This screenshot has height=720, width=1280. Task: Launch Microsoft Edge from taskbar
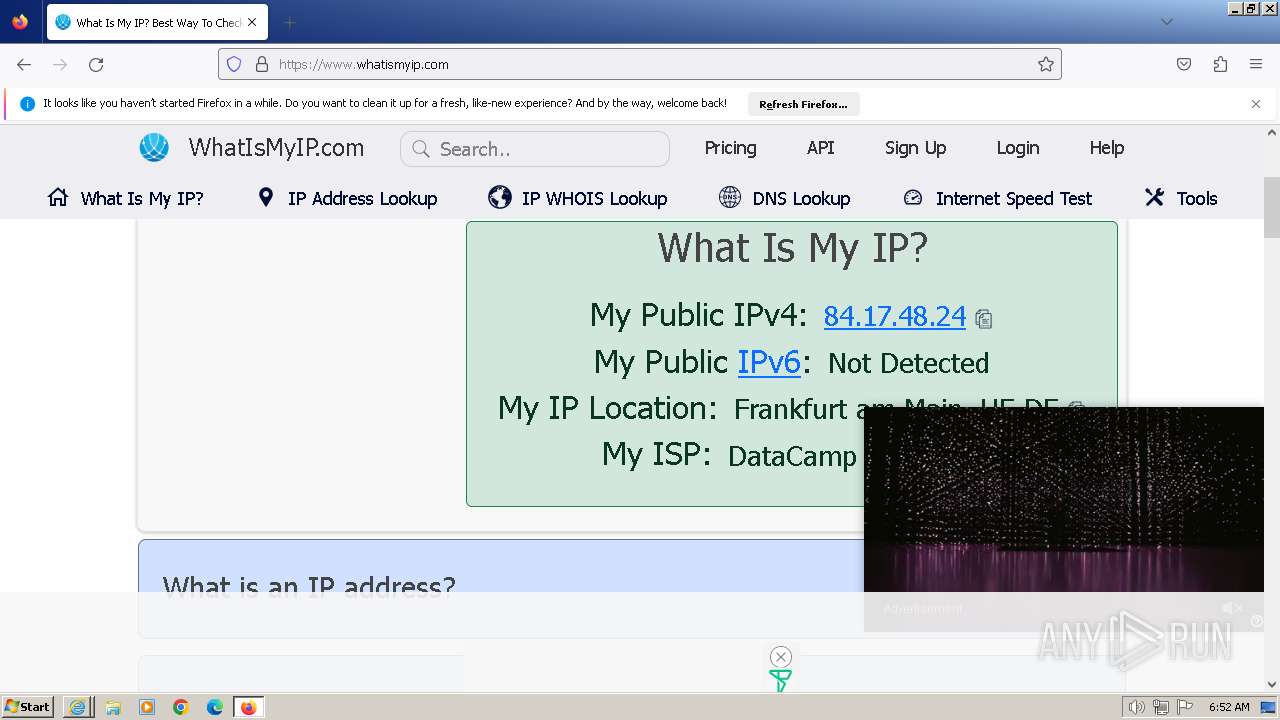(215, 707)
